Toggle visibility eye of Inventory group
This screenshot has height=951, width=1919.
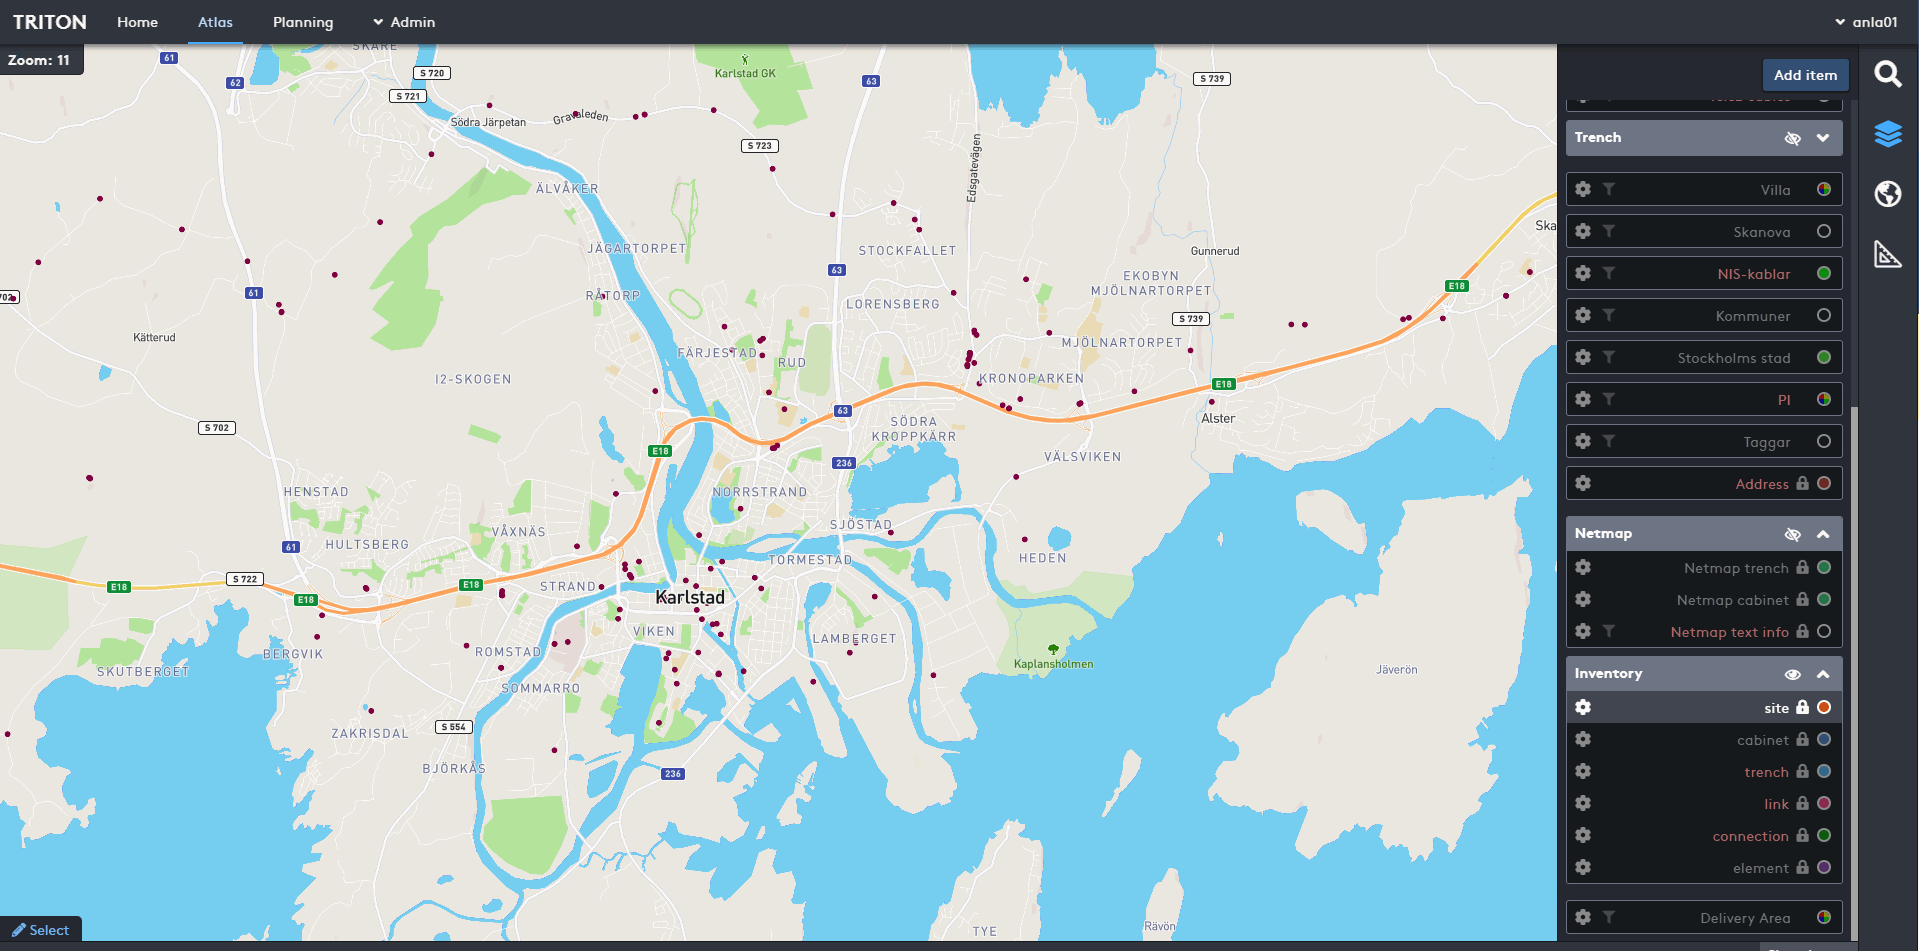[x=1792, y=674]
